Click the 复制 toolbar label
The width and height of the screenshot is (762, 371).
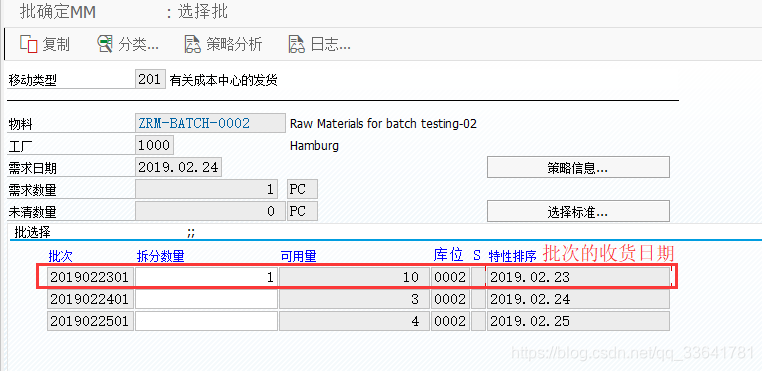[56, 45]
